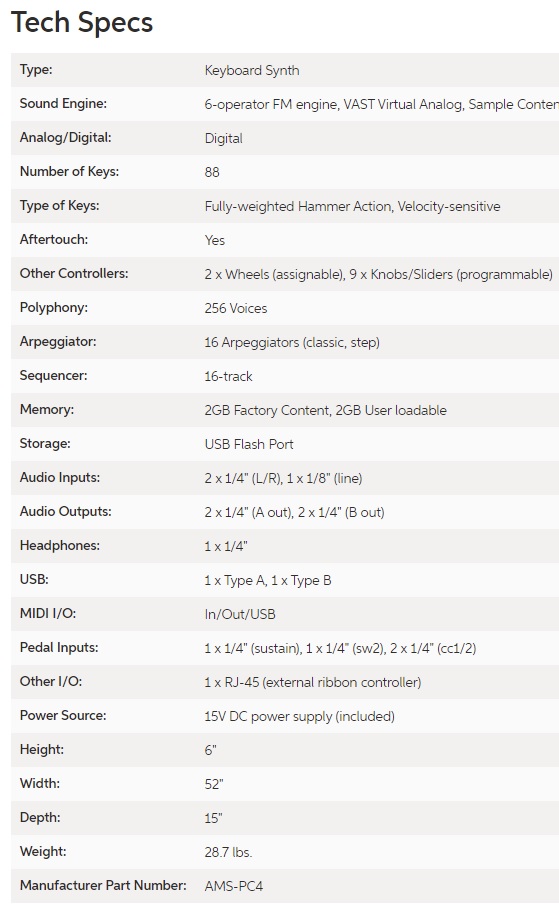Click the Audio Outputs label

pos(65,511)
